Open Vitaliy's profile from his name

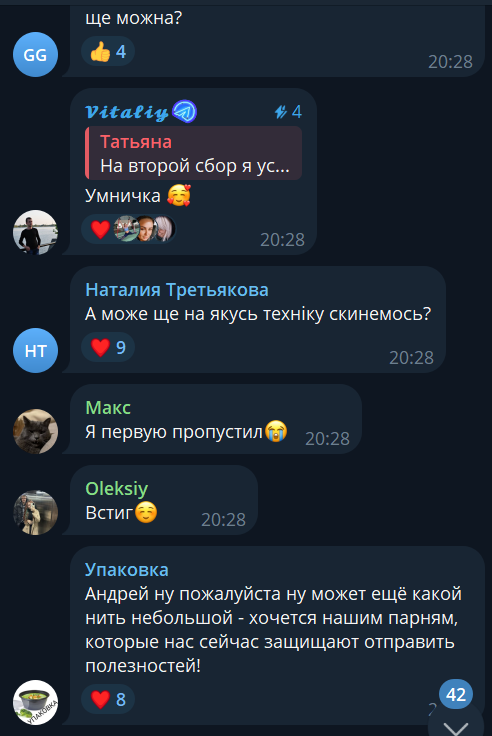[126, 112]
